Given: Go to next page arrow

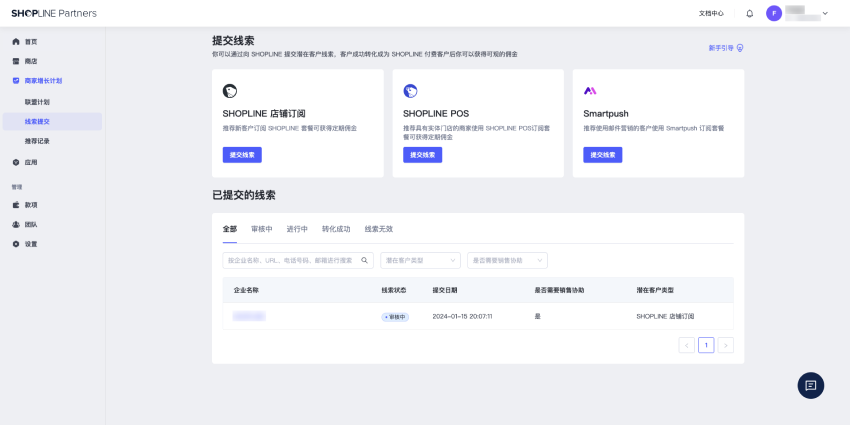Looking at the screenshot, I should tap(726, 345).
